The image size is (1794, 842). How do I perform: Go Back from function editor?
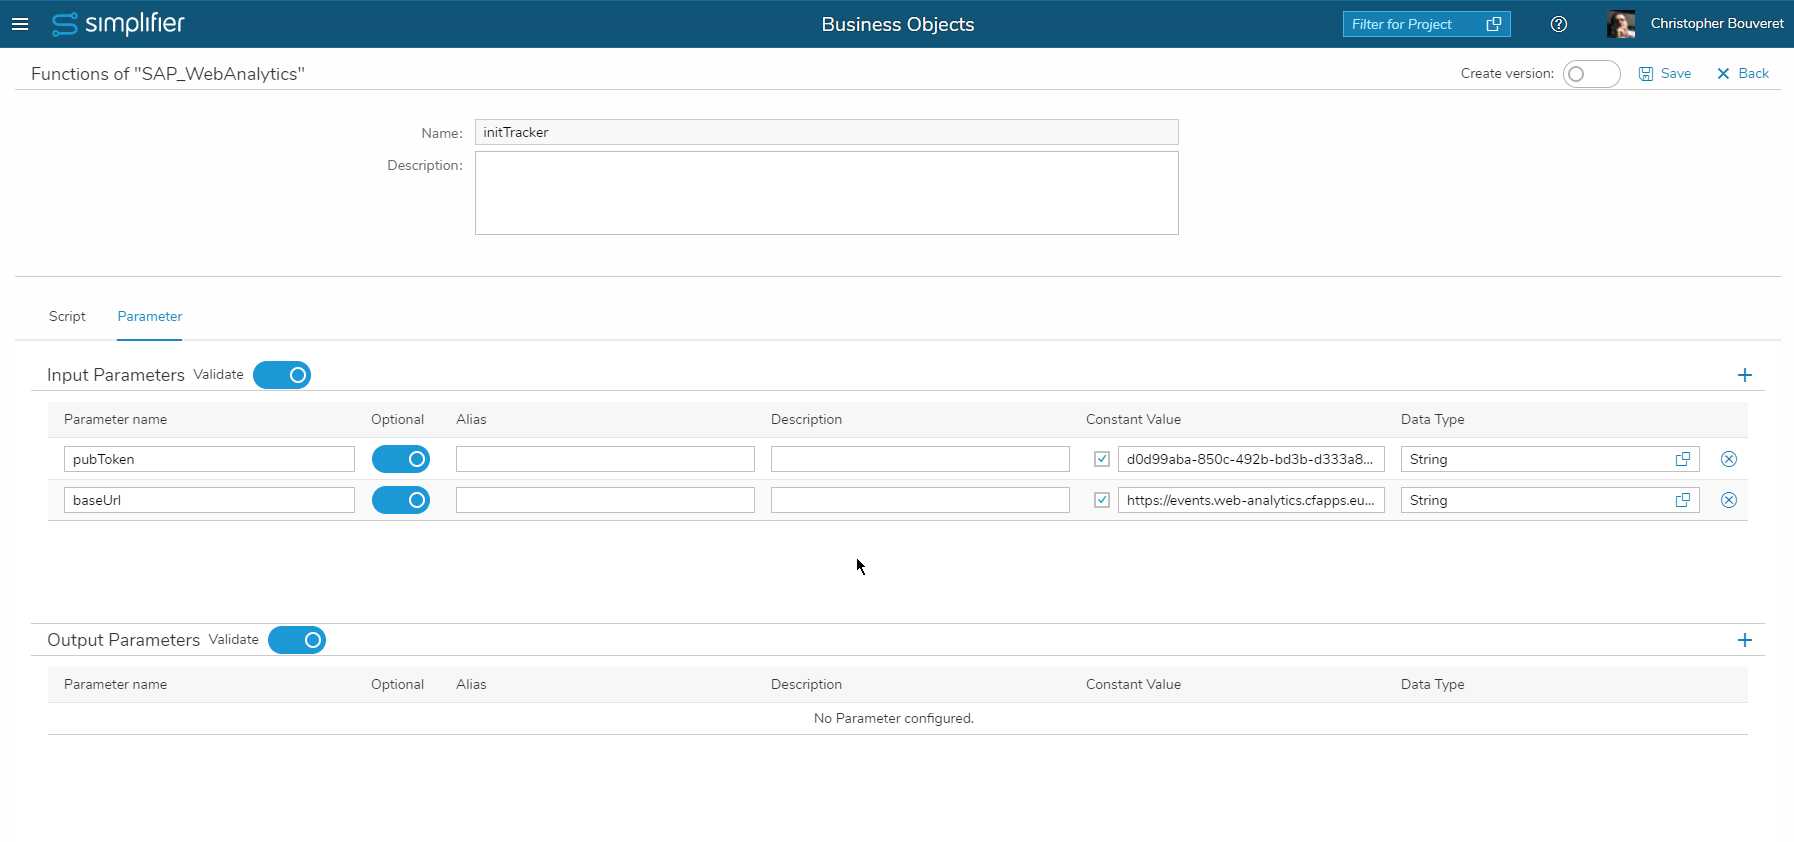pos(1743,74)
